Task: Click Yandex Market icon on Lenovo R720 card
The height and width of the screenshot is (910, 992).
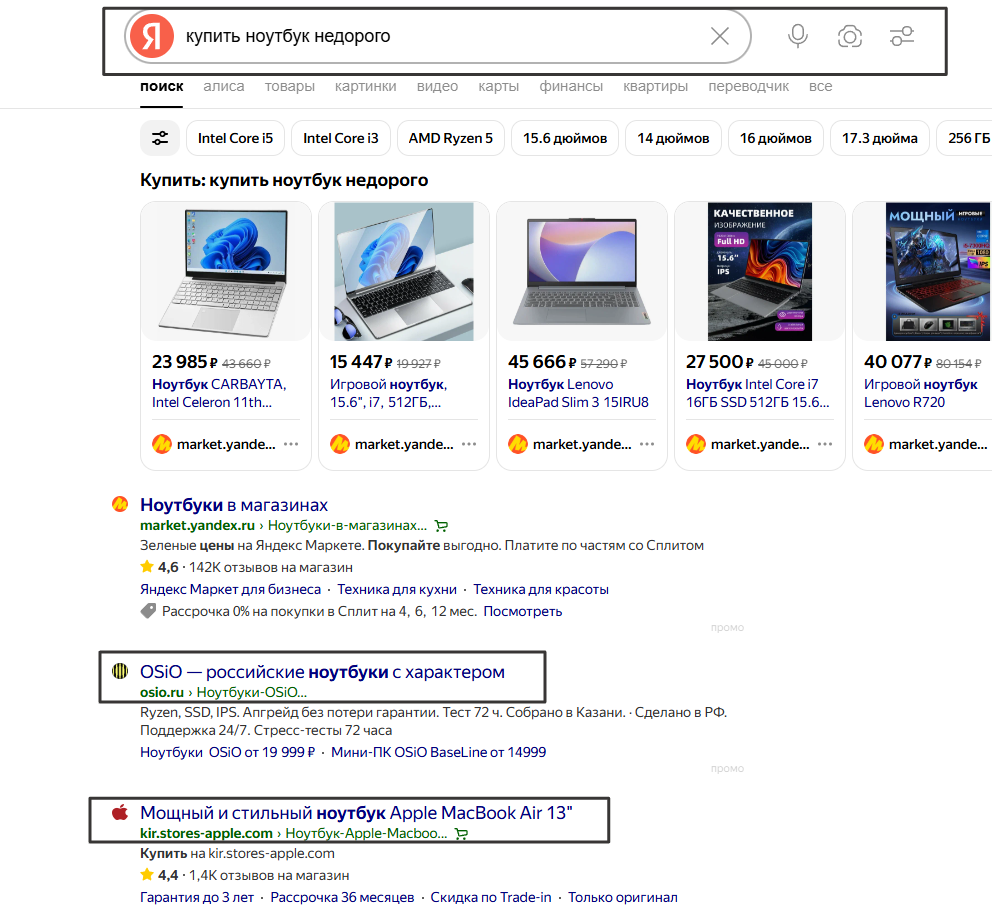Action: point(874,444)
